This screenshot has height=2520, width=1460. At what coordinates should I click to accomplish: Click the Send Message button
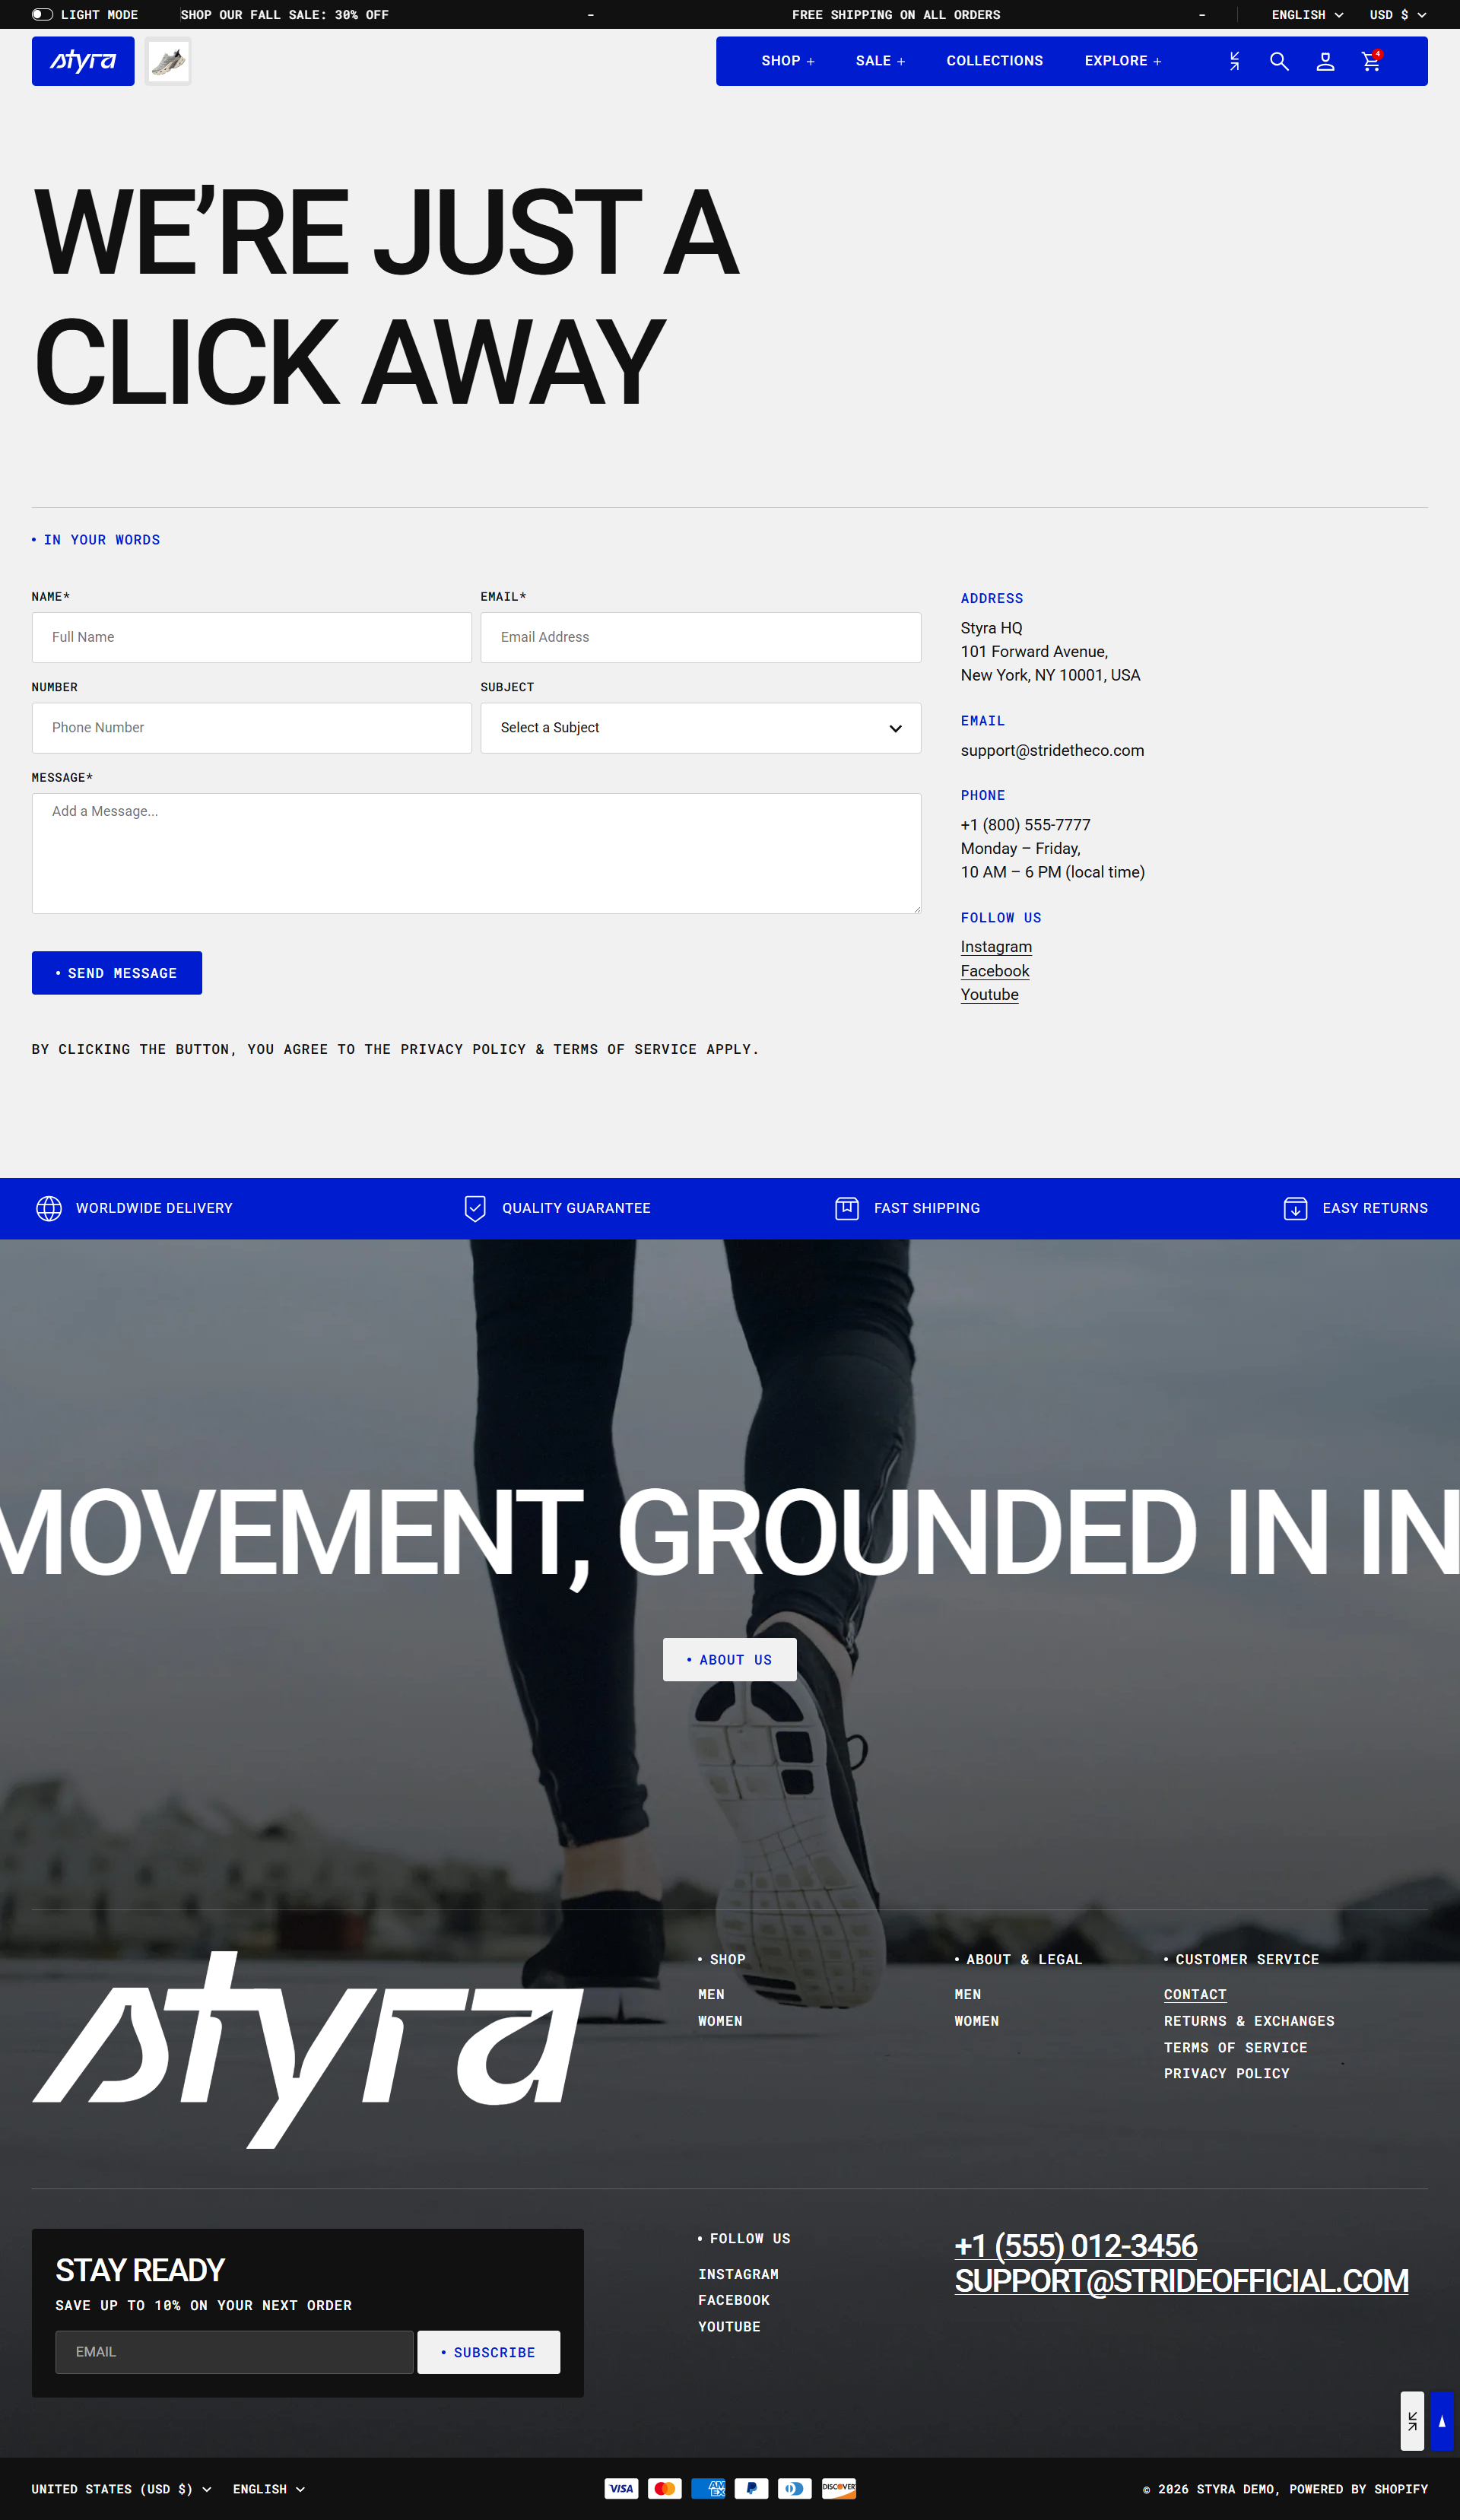pos(117,973)
